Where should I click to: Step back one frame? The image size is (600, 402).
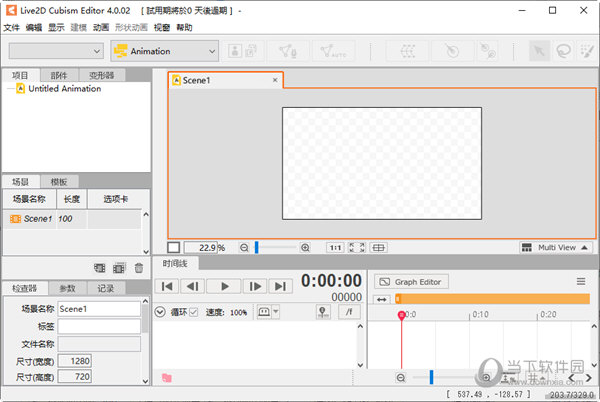pos(192,286)
